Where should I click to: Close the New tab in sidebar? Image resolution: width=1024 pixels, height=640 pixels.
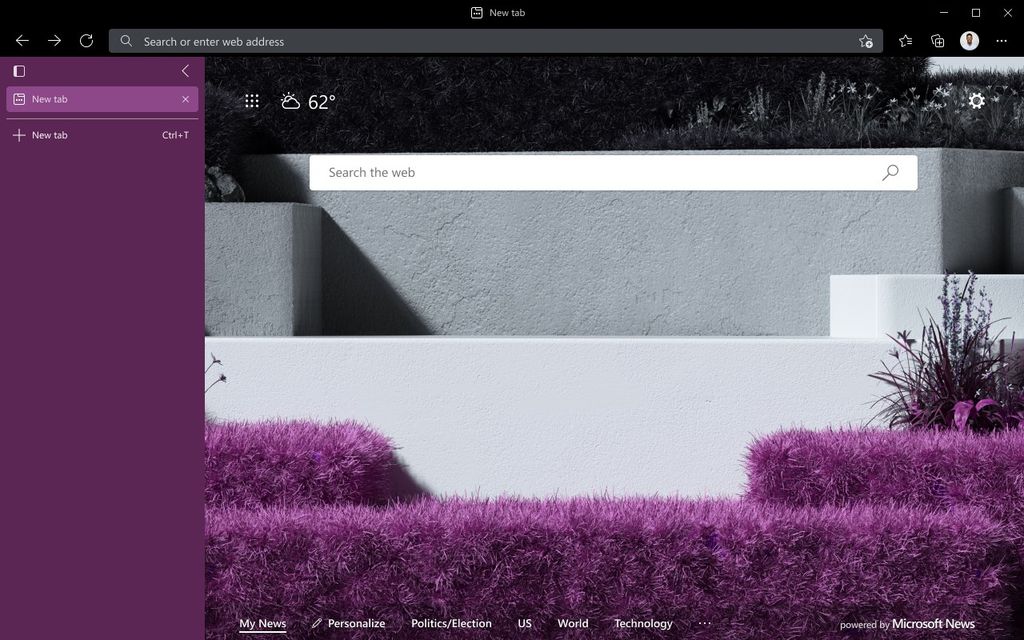click(x=185, y=99)
